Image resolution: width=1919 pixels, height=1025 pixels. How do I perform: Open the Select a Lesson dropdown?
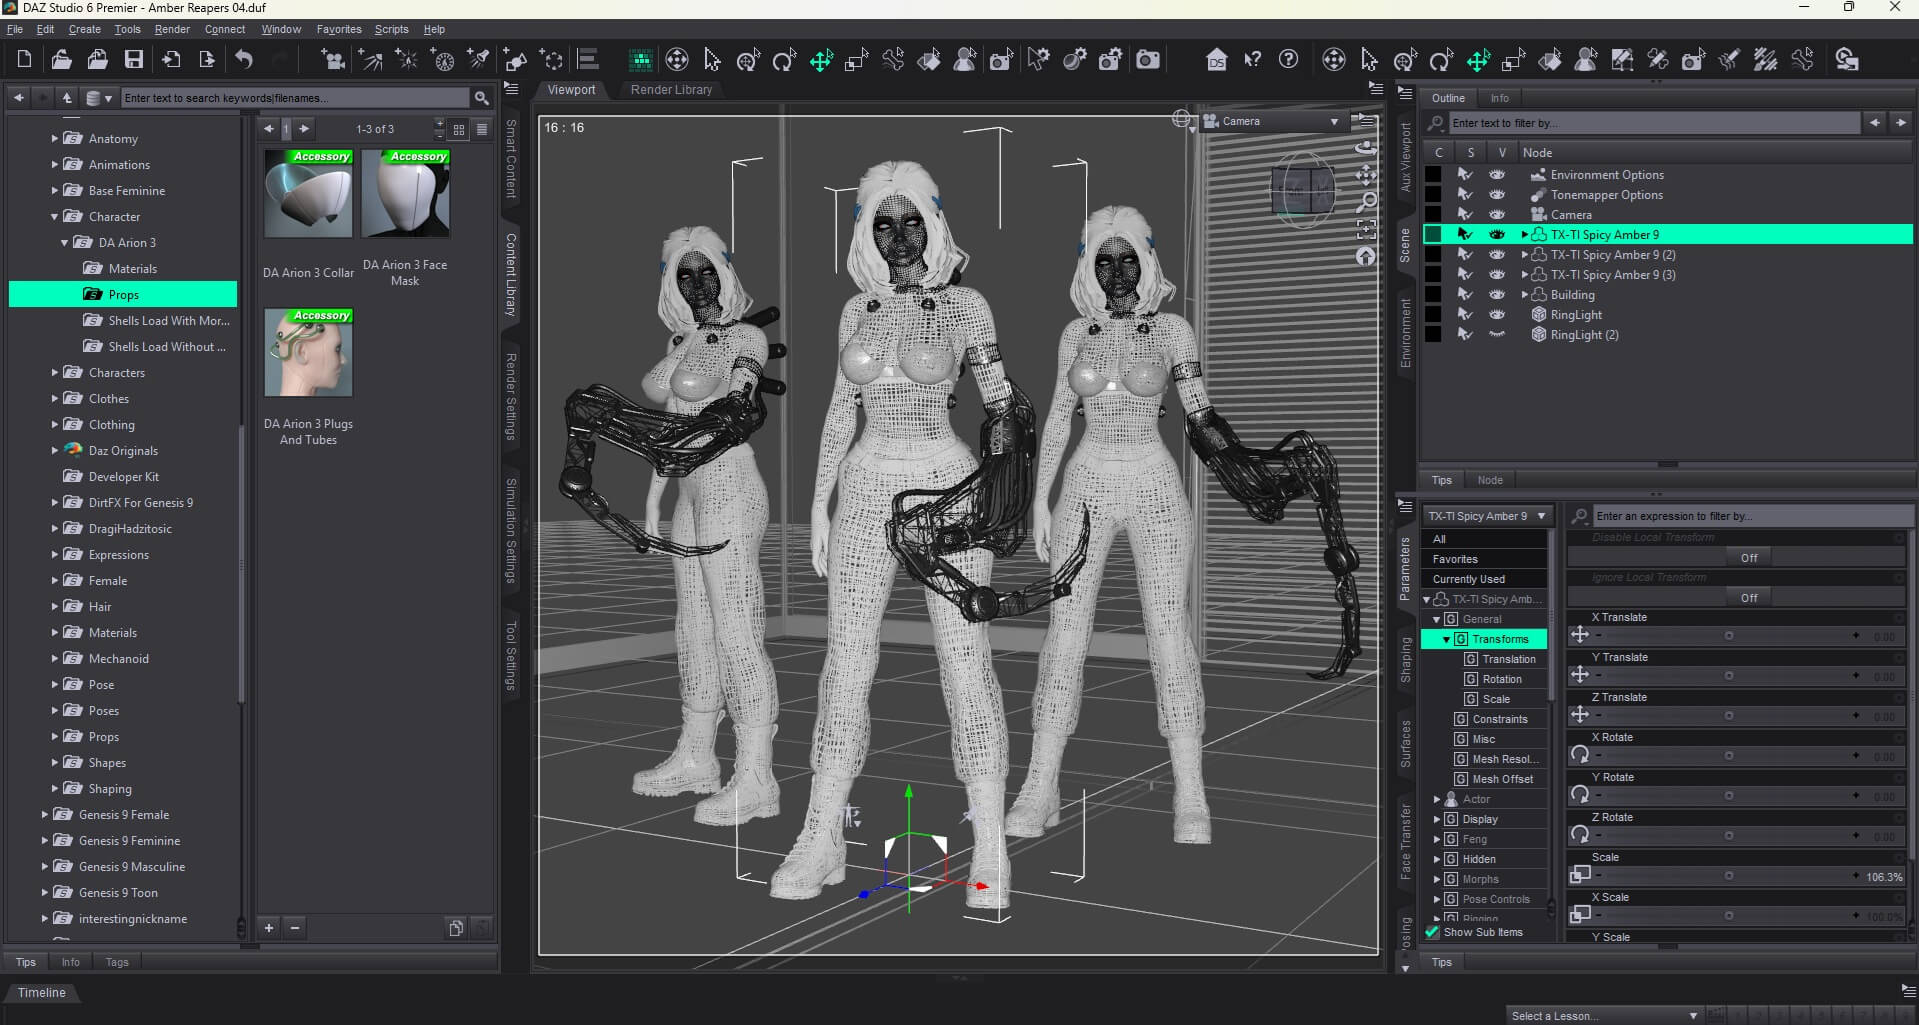tap(1604, 1015)
